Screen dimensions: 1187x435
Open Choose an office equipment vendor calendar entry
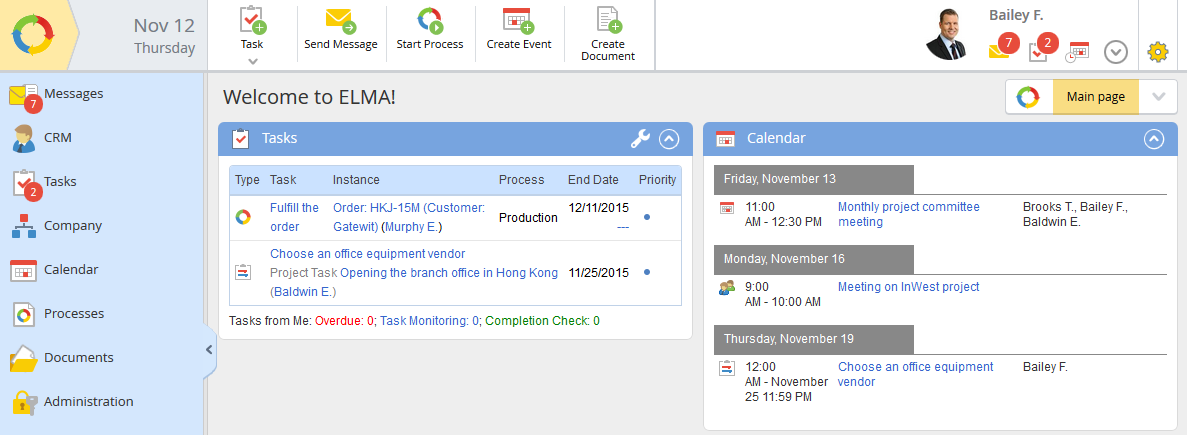(915, 374)
